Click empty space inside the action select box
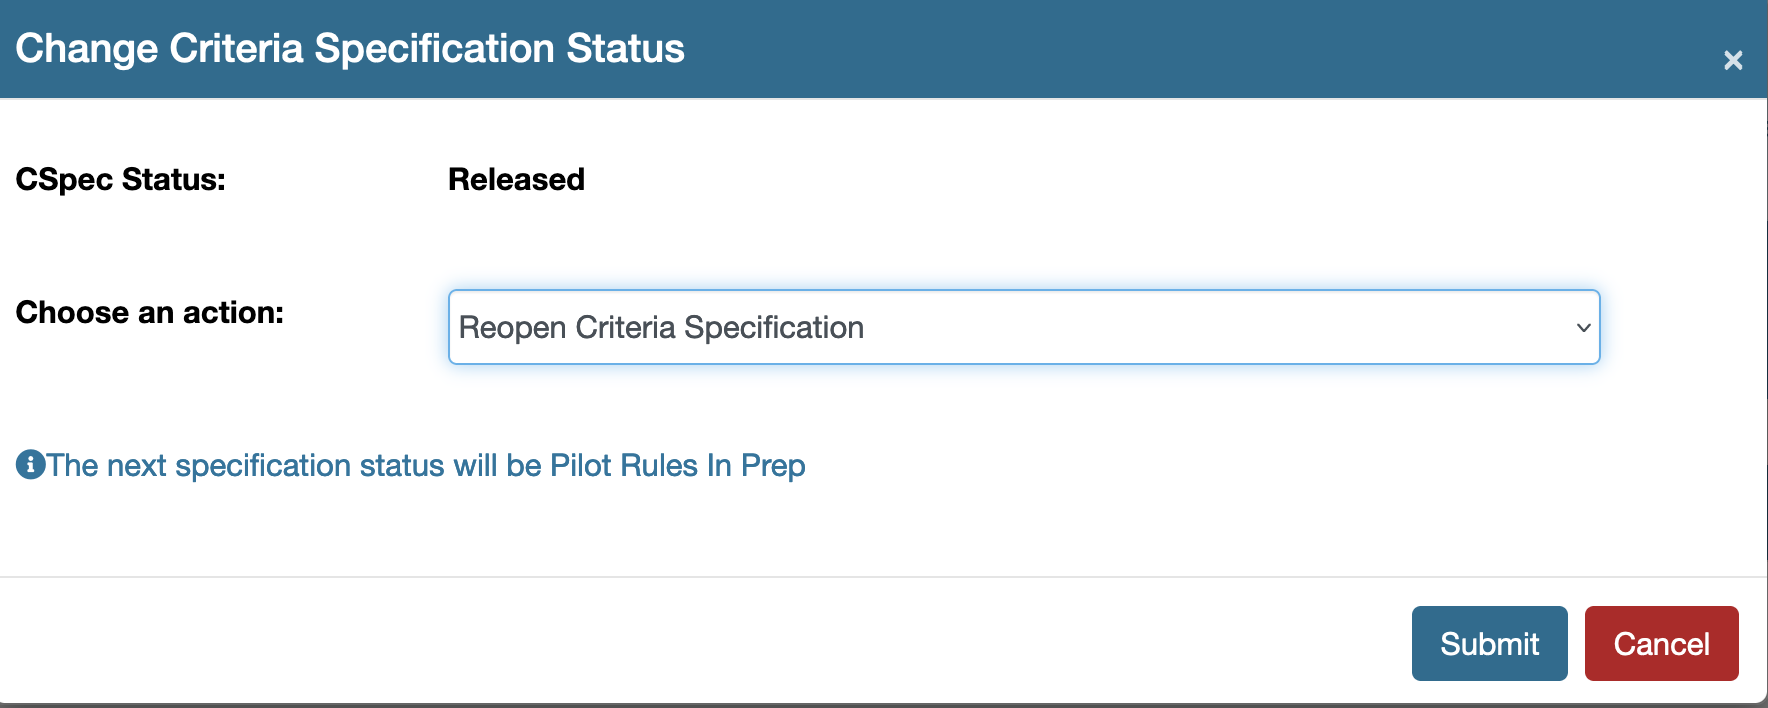This screenshot has height=708, width=1768. [1200, 328]
